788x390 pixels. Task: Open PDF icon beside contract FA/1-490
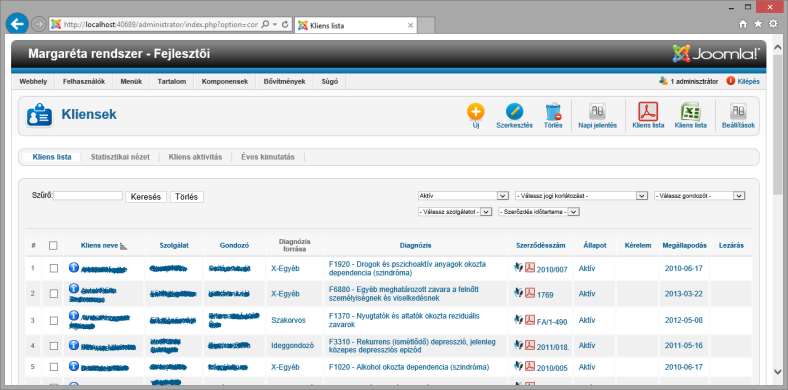[530, 320]
